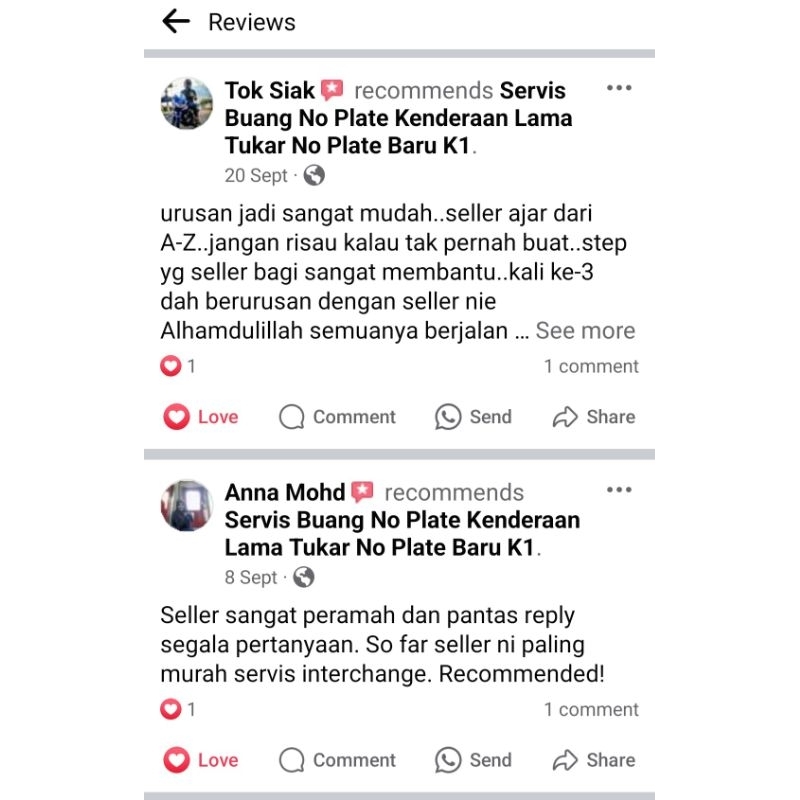Open Tok Siak's profile picture

point(187,104)
